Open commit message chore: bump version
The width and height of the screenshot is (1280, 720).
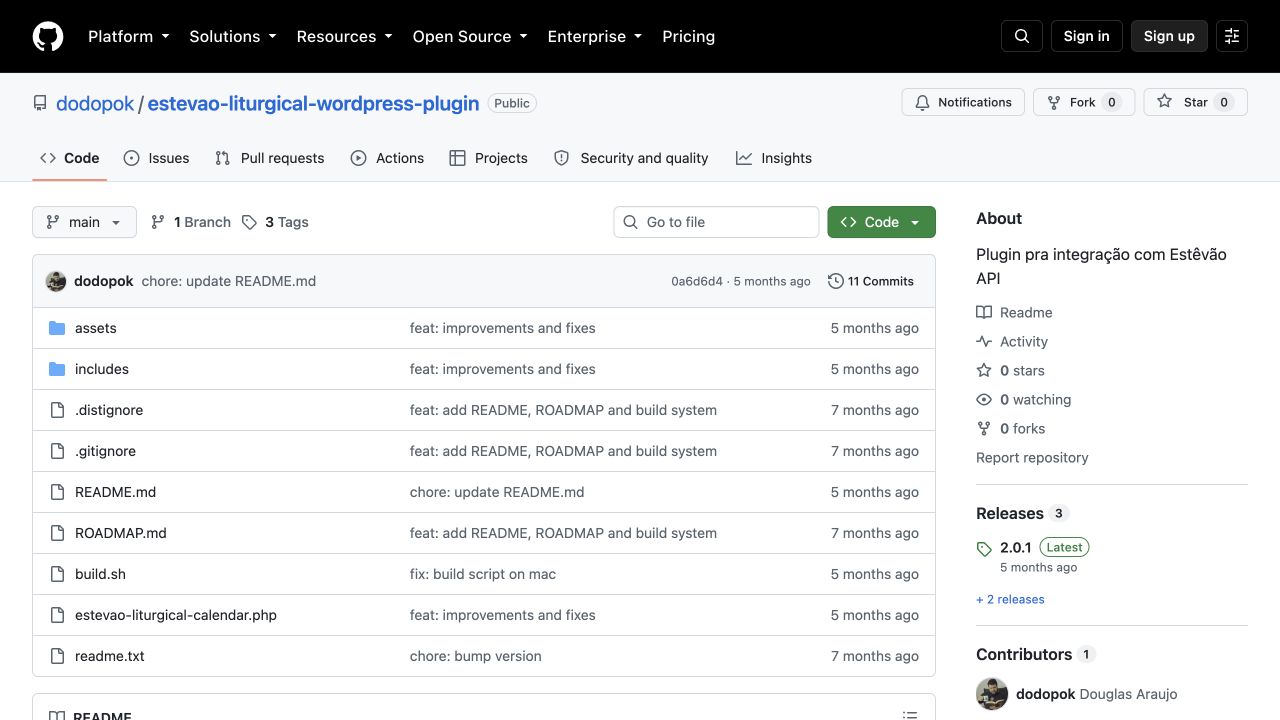(x=476, y=656)
